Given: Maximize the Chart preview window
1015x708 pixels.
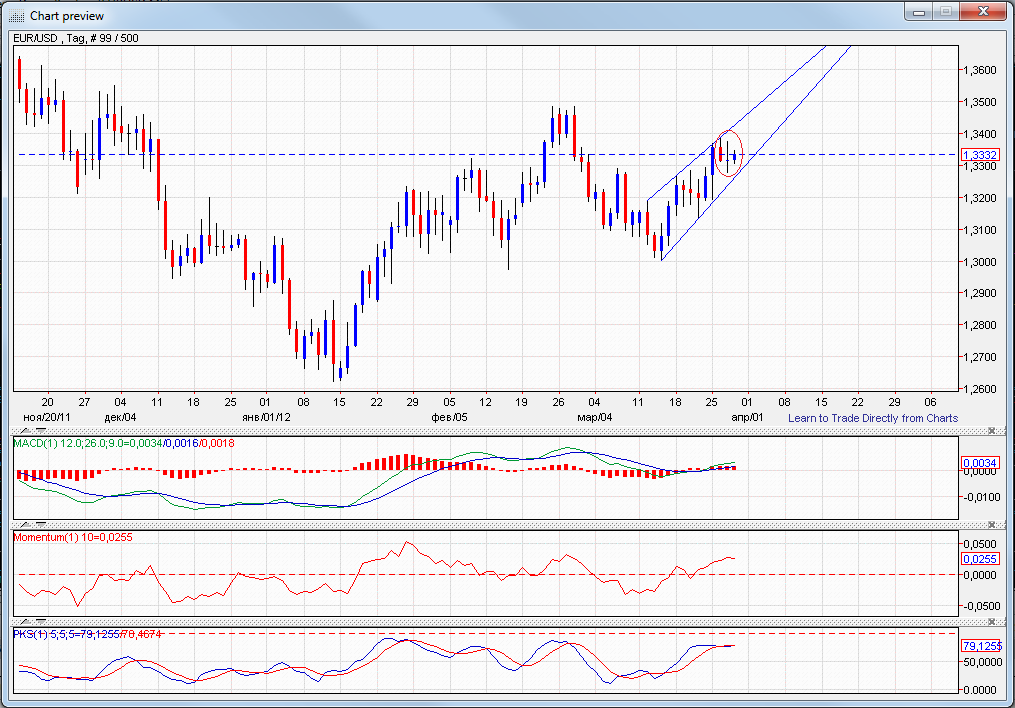Looking at the screenshot, I should click(x=946, y=11).
